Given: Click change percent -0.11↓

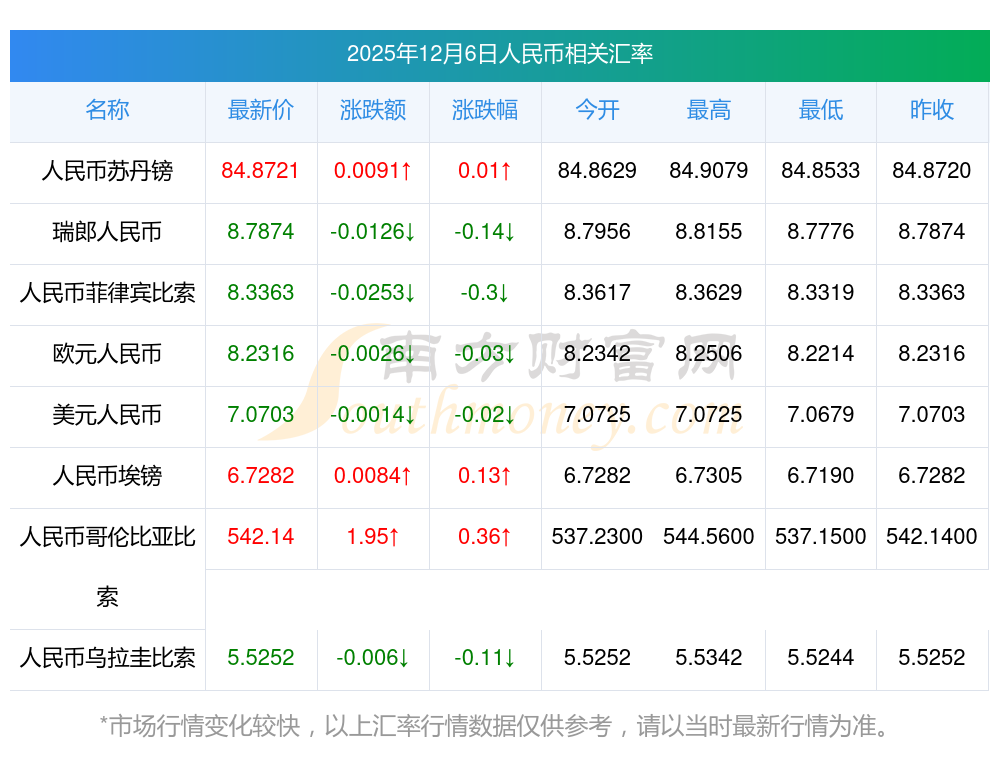Looking at the screenshot, I should point(485,658).
